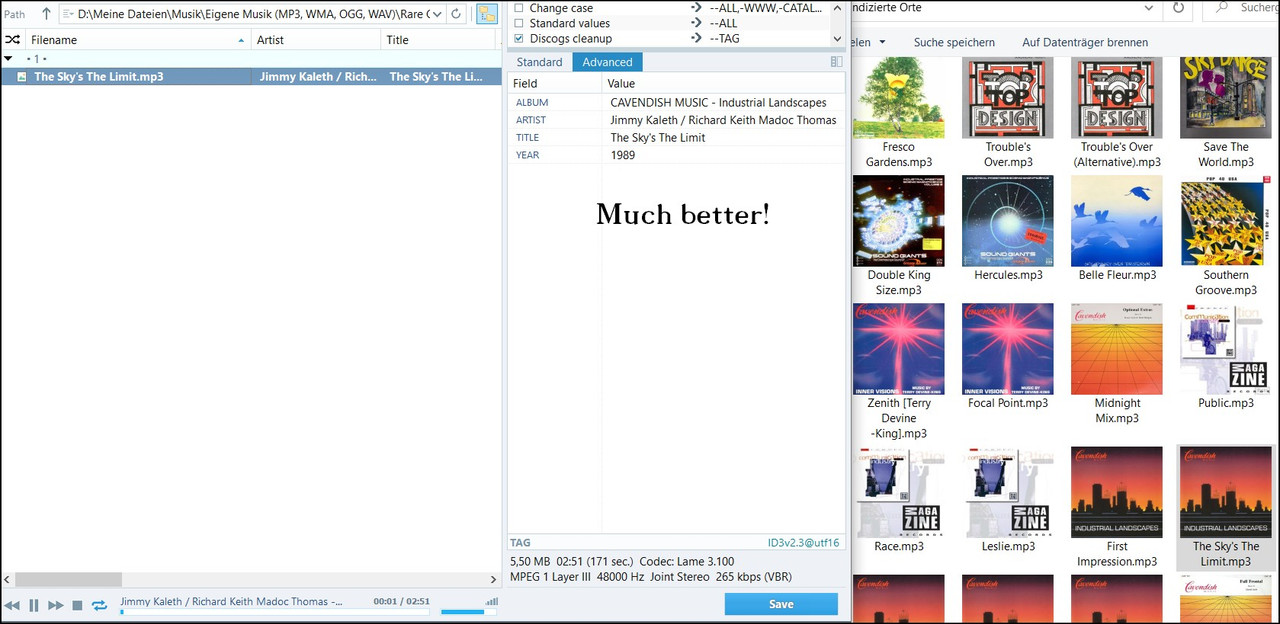Image resolution: width=1280 pixels, height=624 pixels.
Task: Go up one folder level arrow
Action: click(46, 14)
